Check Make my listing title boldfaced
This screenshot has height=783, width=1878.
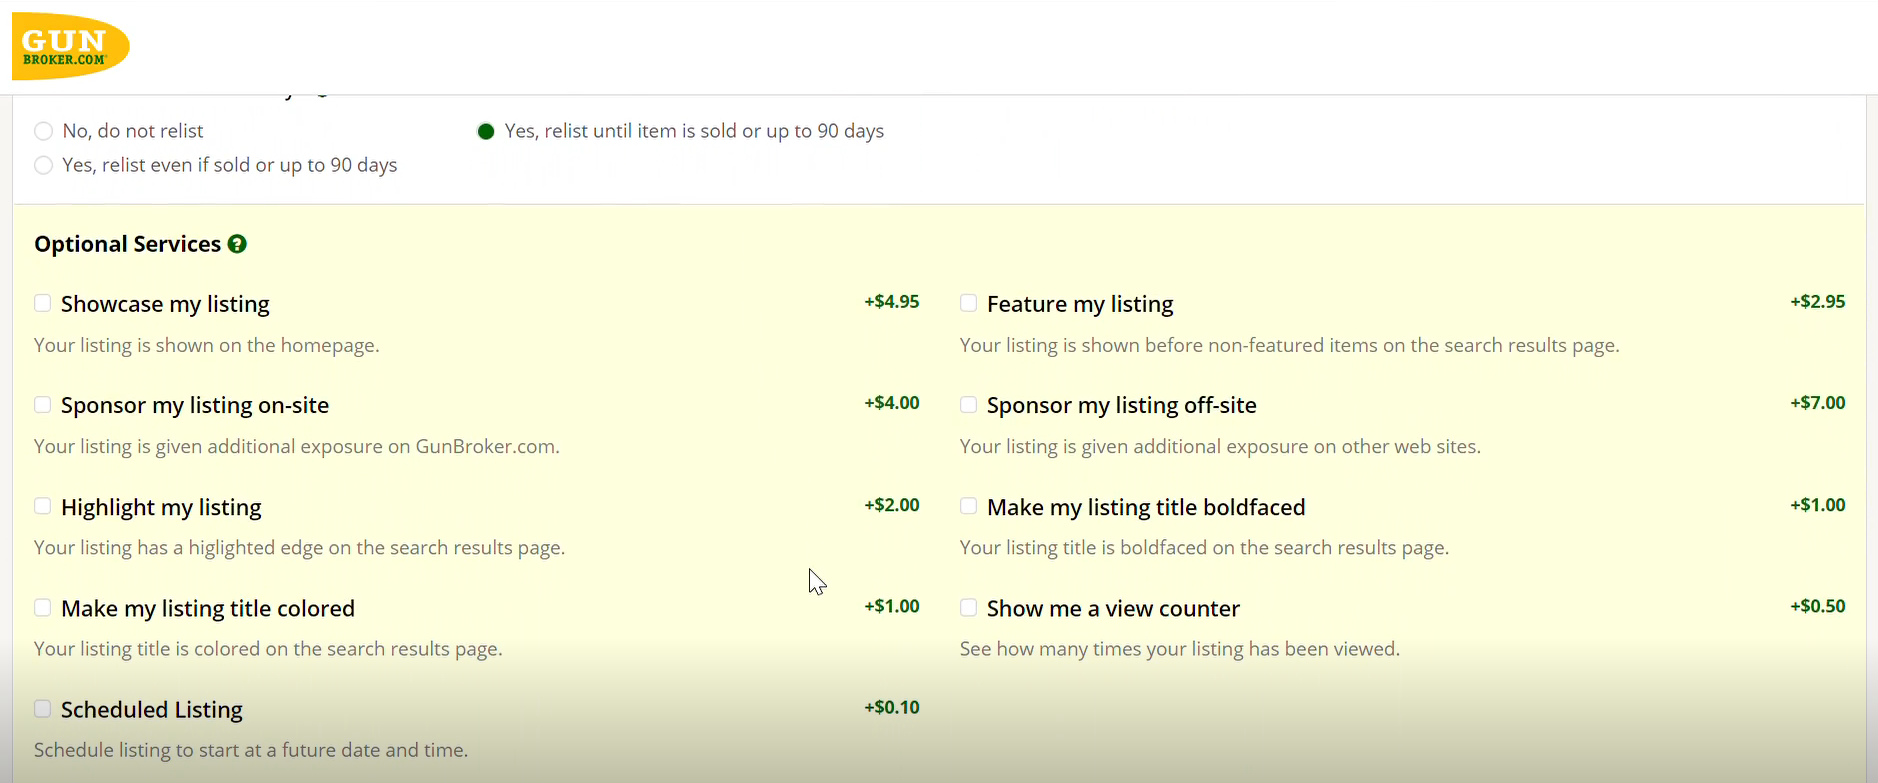click(x=968, y=506)
